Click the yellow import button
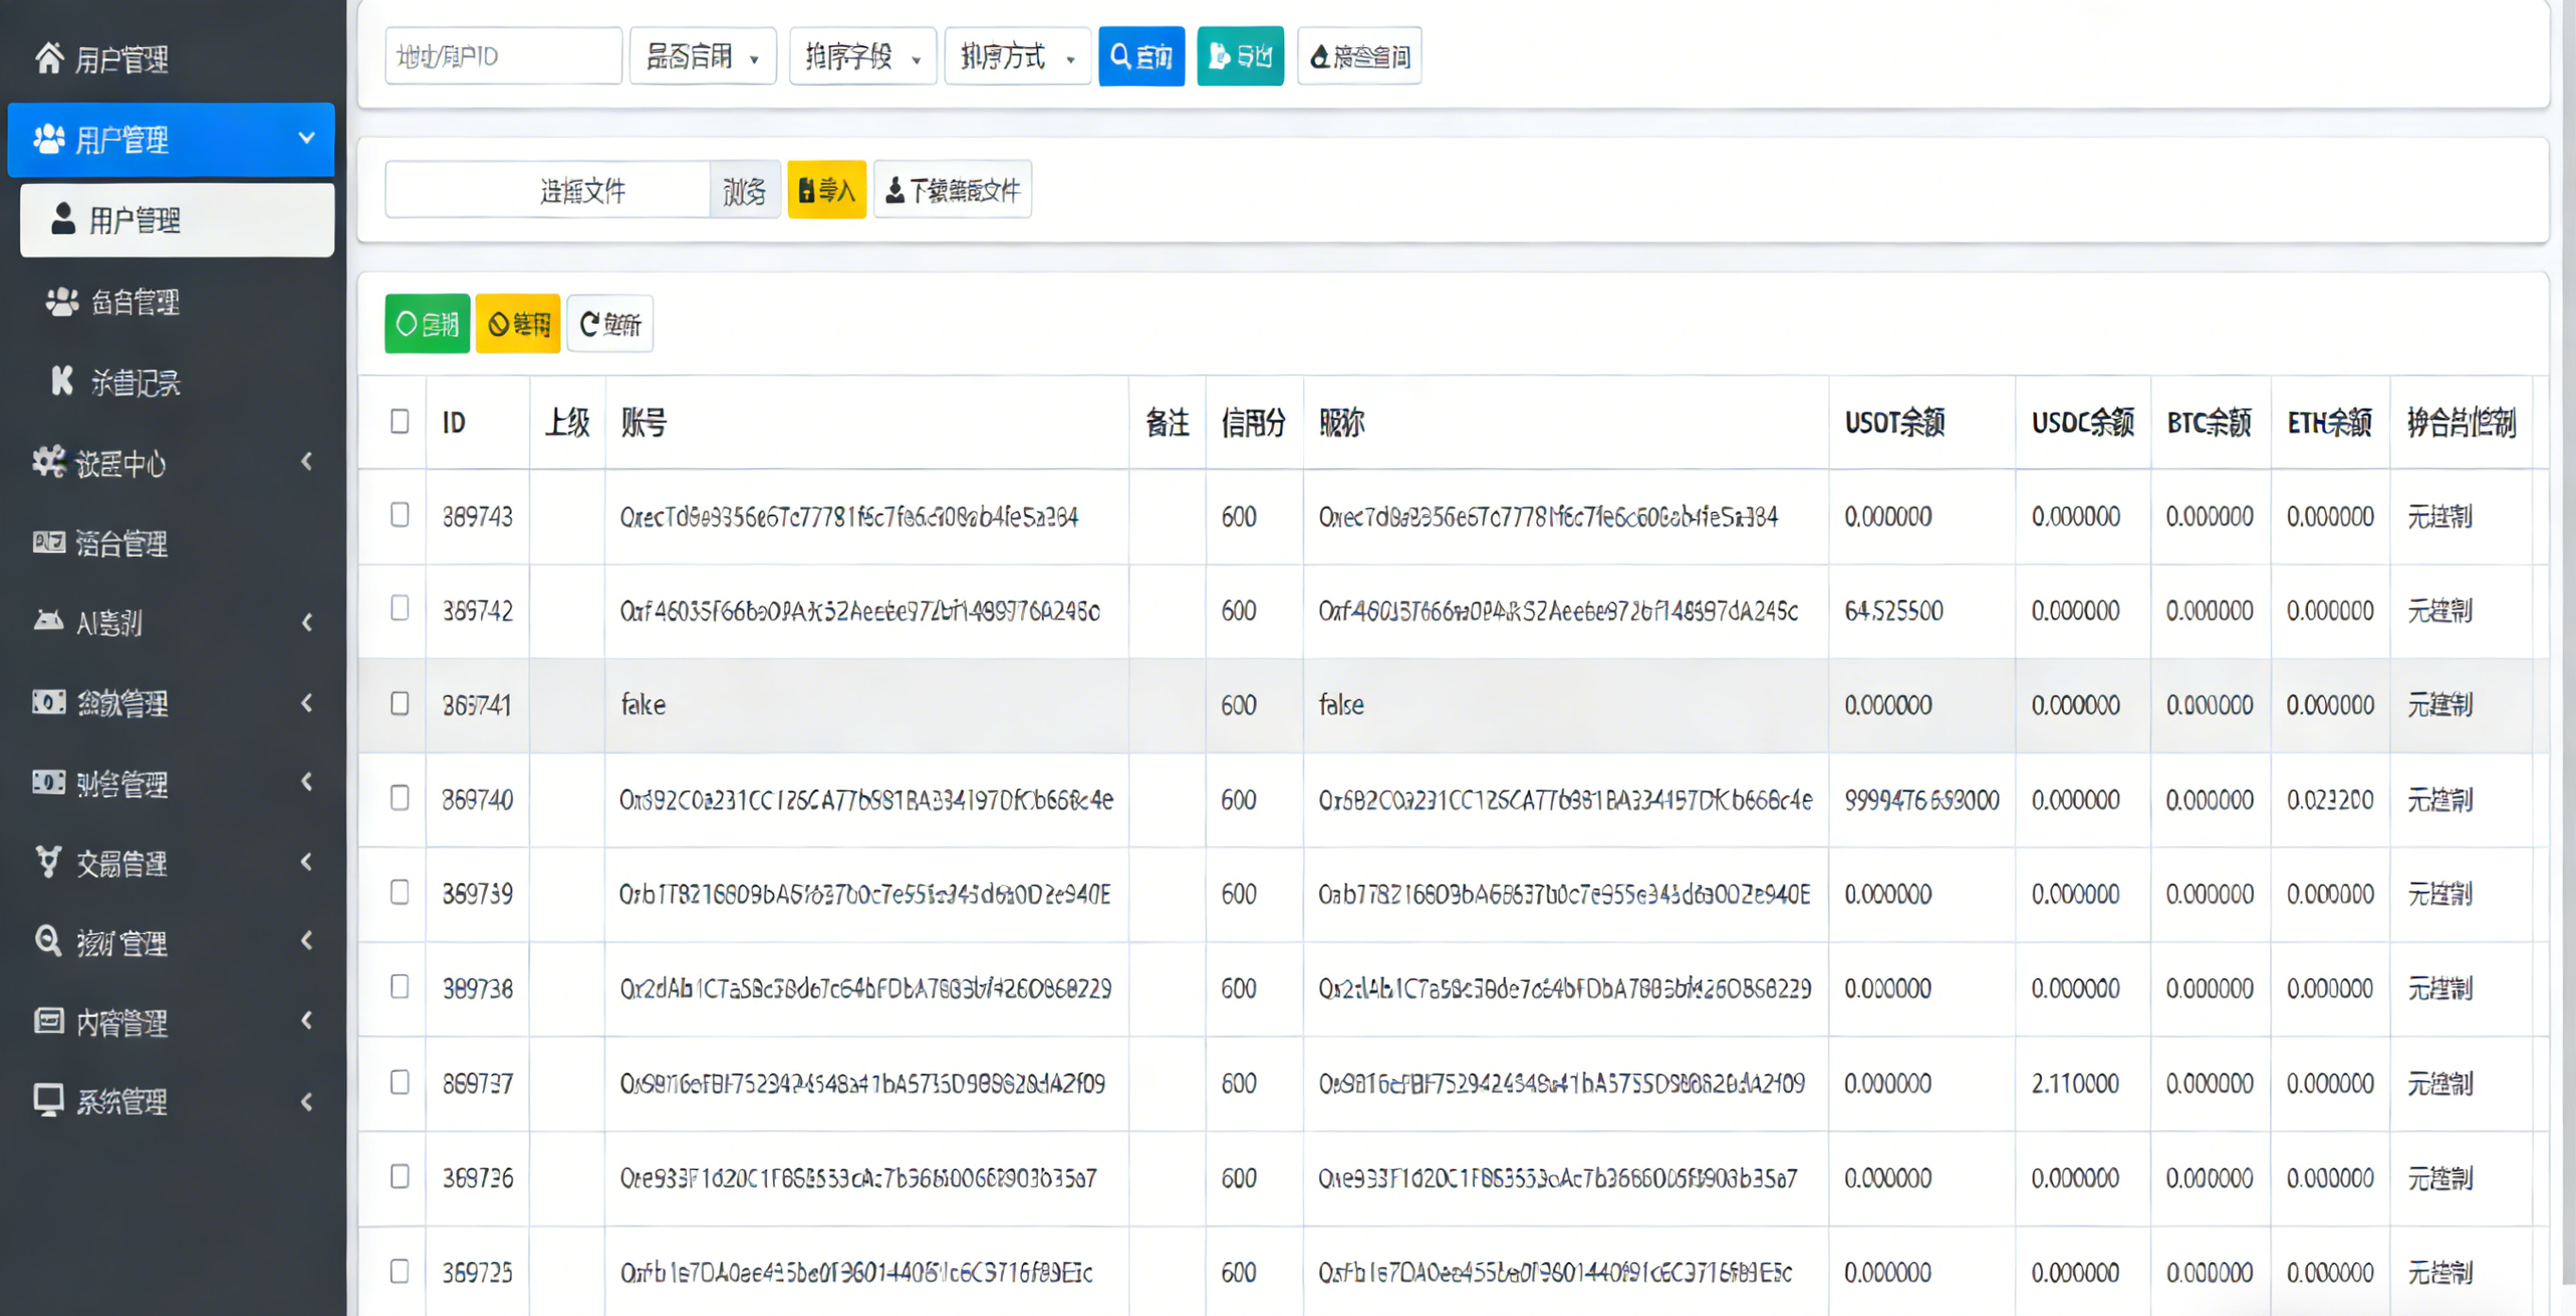This screenshot has width=2576, height=1316. (826, 189)
